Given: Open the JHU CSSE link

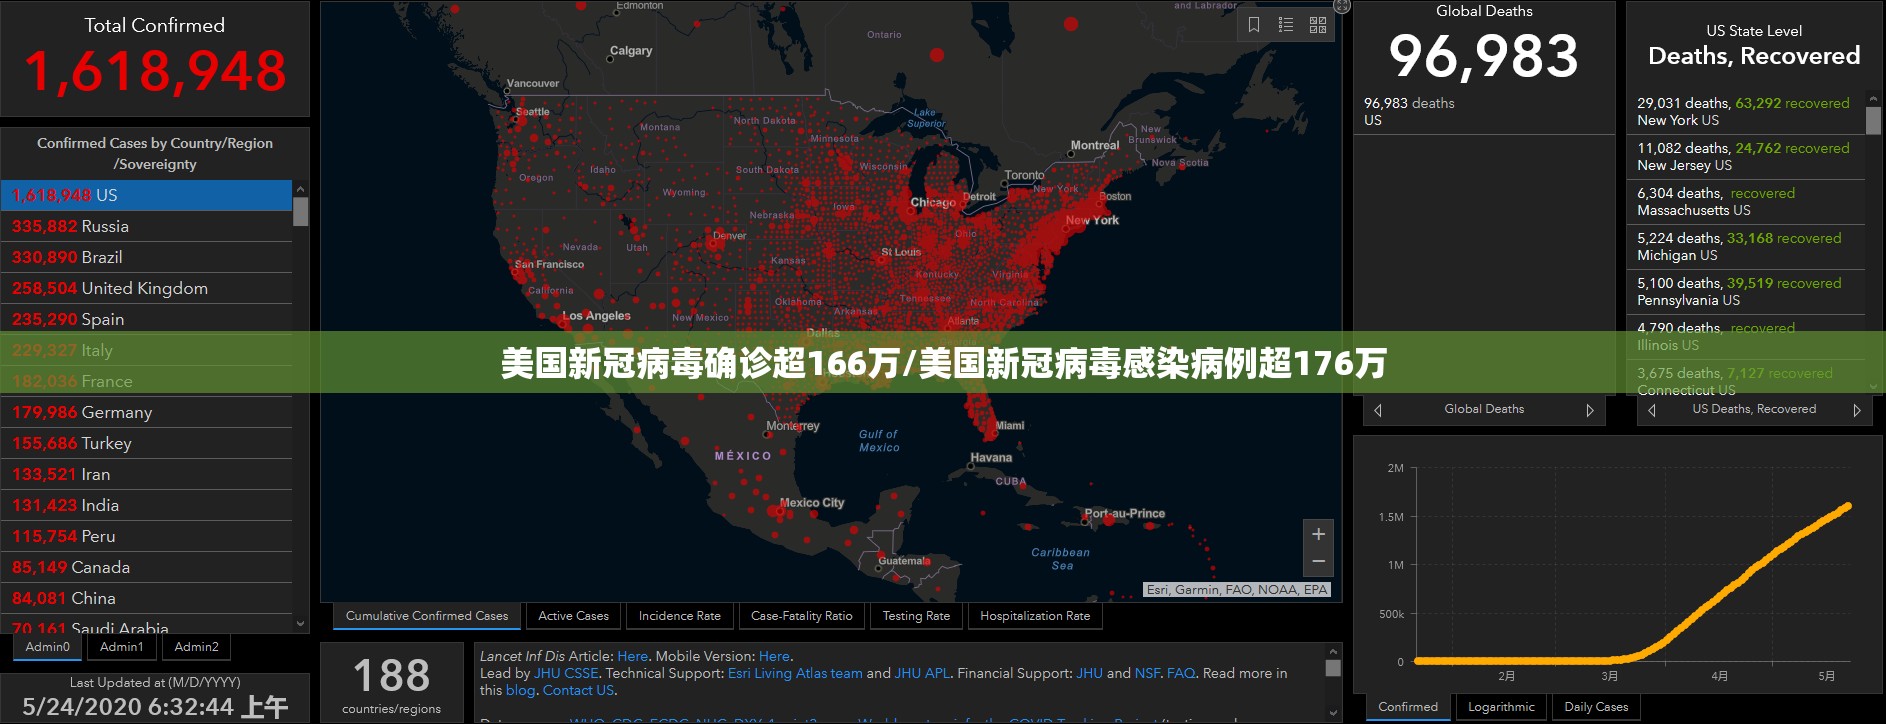Looking at the screenshot, I should [566, 673].
